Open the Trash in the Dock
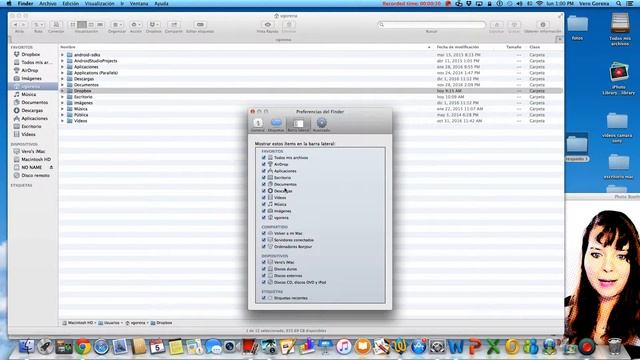This screenshot has width=640, height=360. click(x=614, y=347)
